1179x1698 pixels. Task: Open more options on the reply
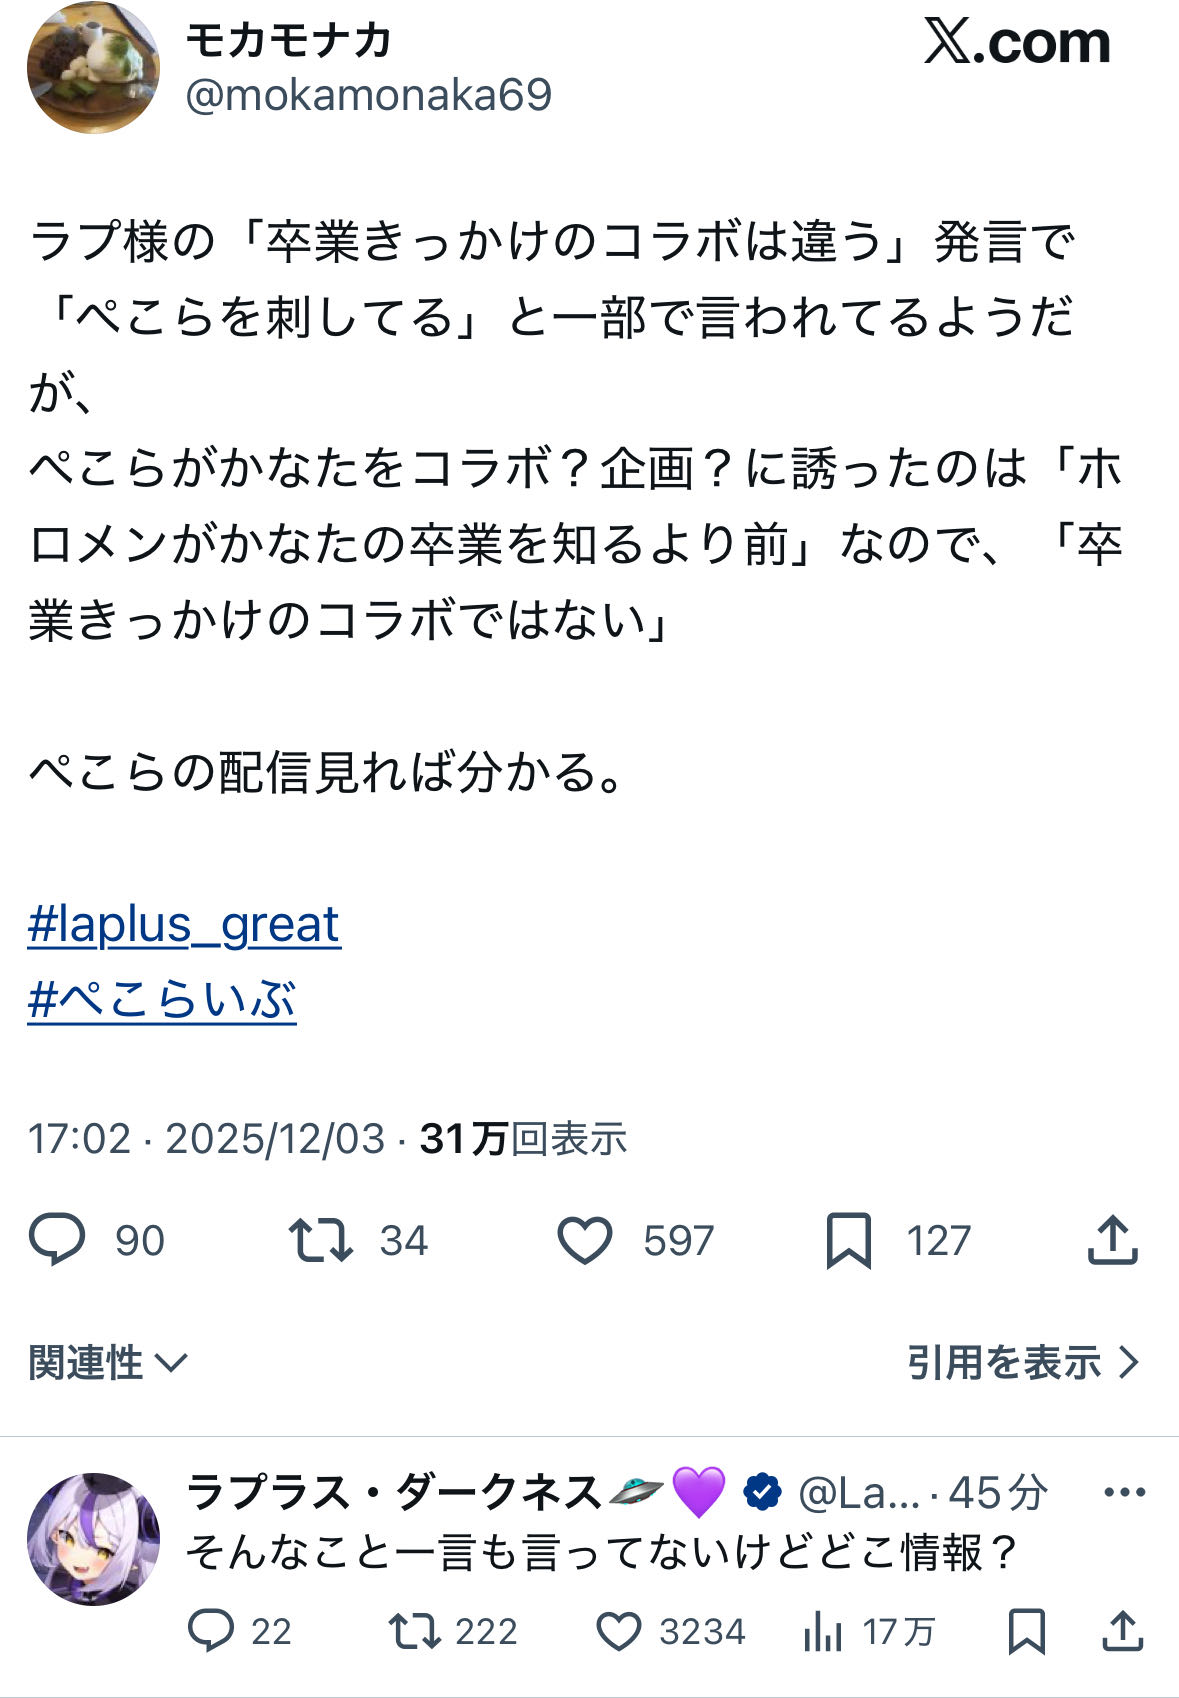point(1124,1493)
